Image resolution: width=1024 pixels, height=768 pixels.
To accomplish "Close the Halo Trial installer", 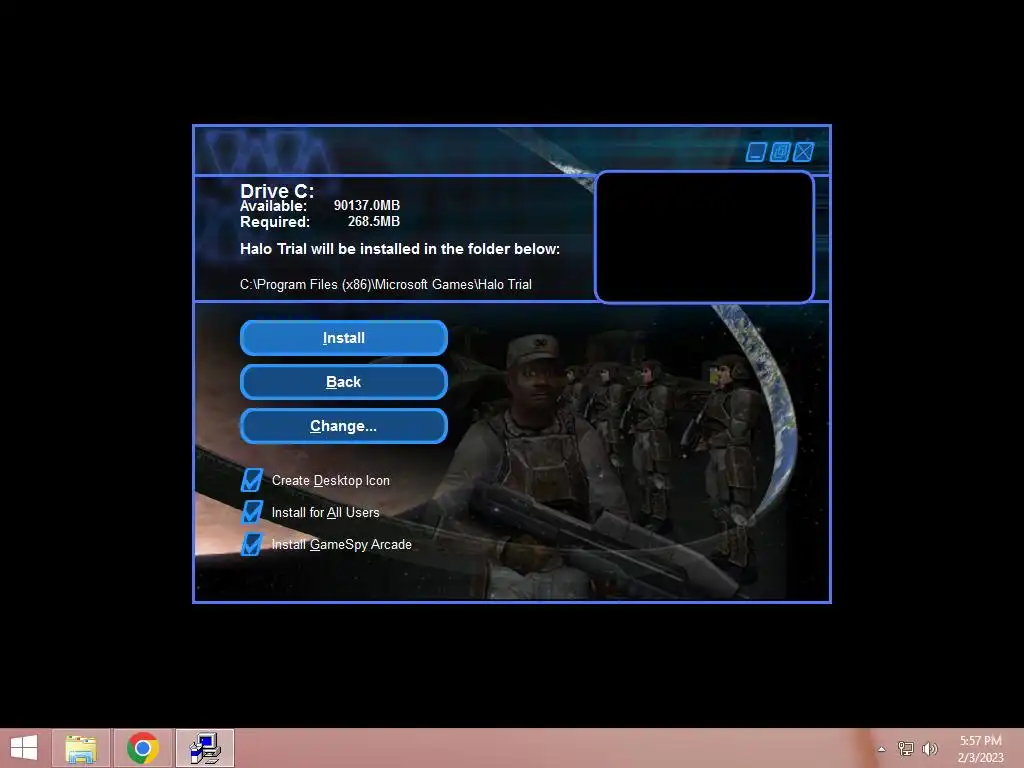I will (803, 152).
